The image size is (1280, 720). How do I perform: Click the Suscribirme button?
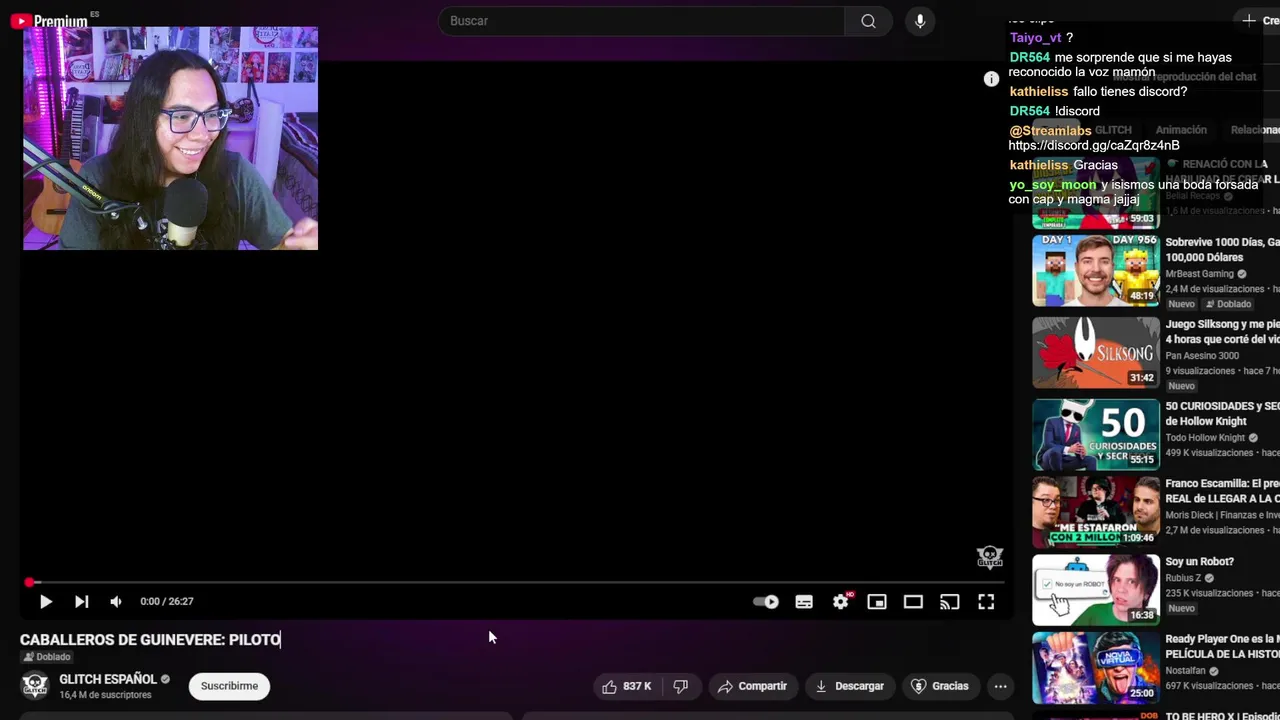229,686
